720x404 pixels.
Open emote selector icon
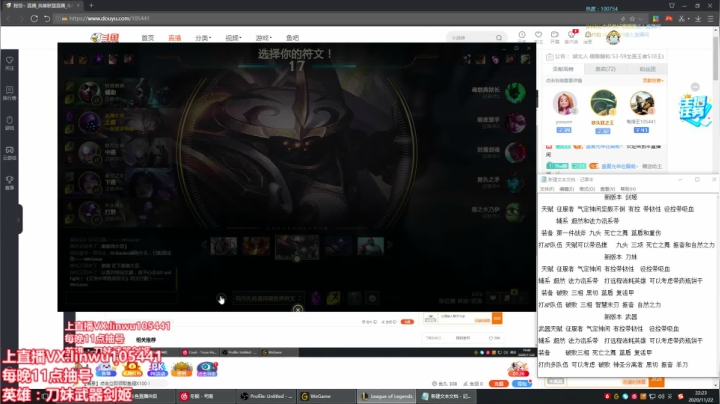pyautogui.click(x=372, y=298)
